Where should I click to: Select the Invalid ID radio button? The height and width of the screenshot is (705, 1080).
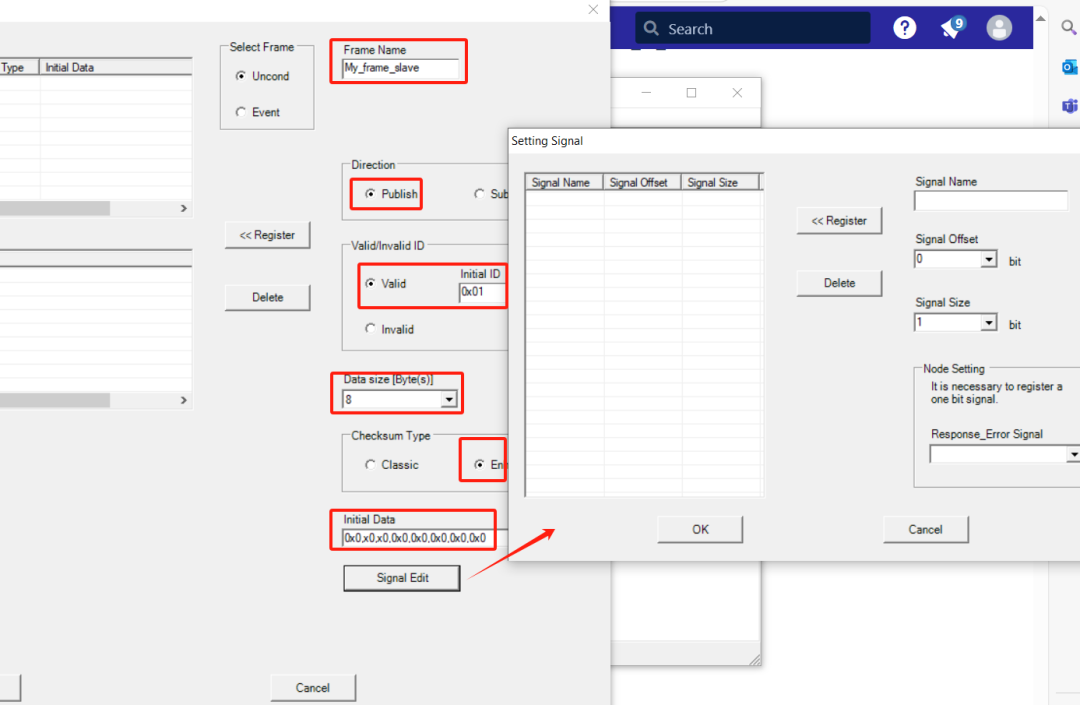pos(371,328)
